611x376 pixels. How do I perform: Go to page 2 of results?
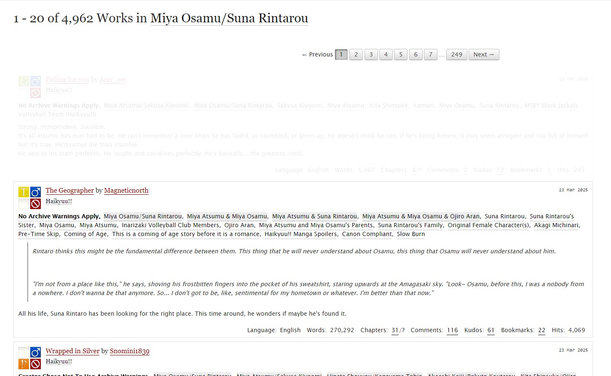(x=356, y=55)
